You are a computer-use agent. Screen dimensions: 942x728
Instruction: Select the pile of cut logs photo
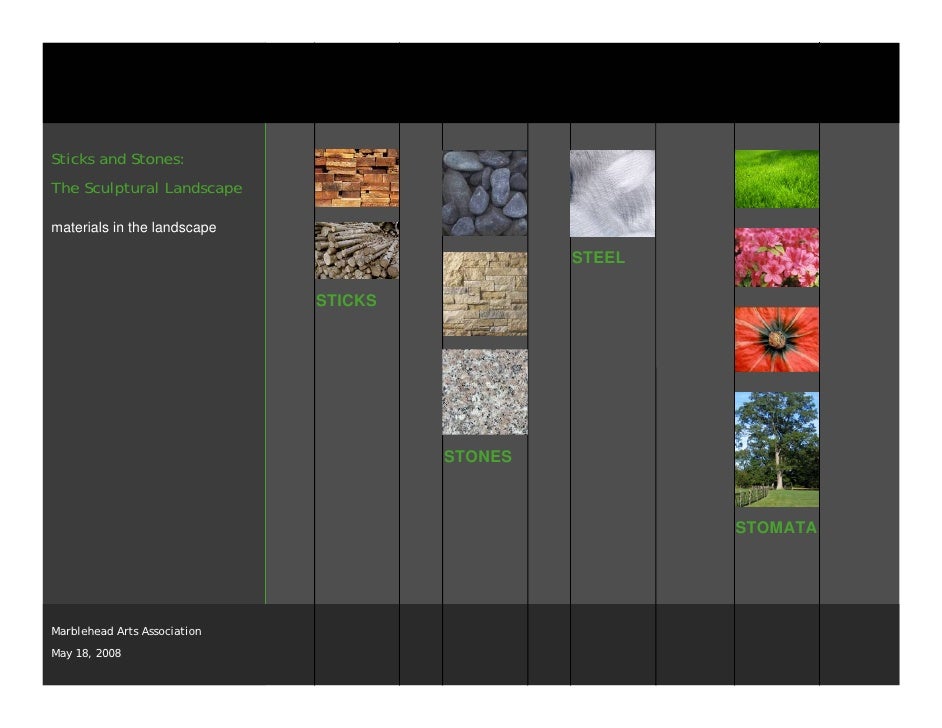[357, 250]
